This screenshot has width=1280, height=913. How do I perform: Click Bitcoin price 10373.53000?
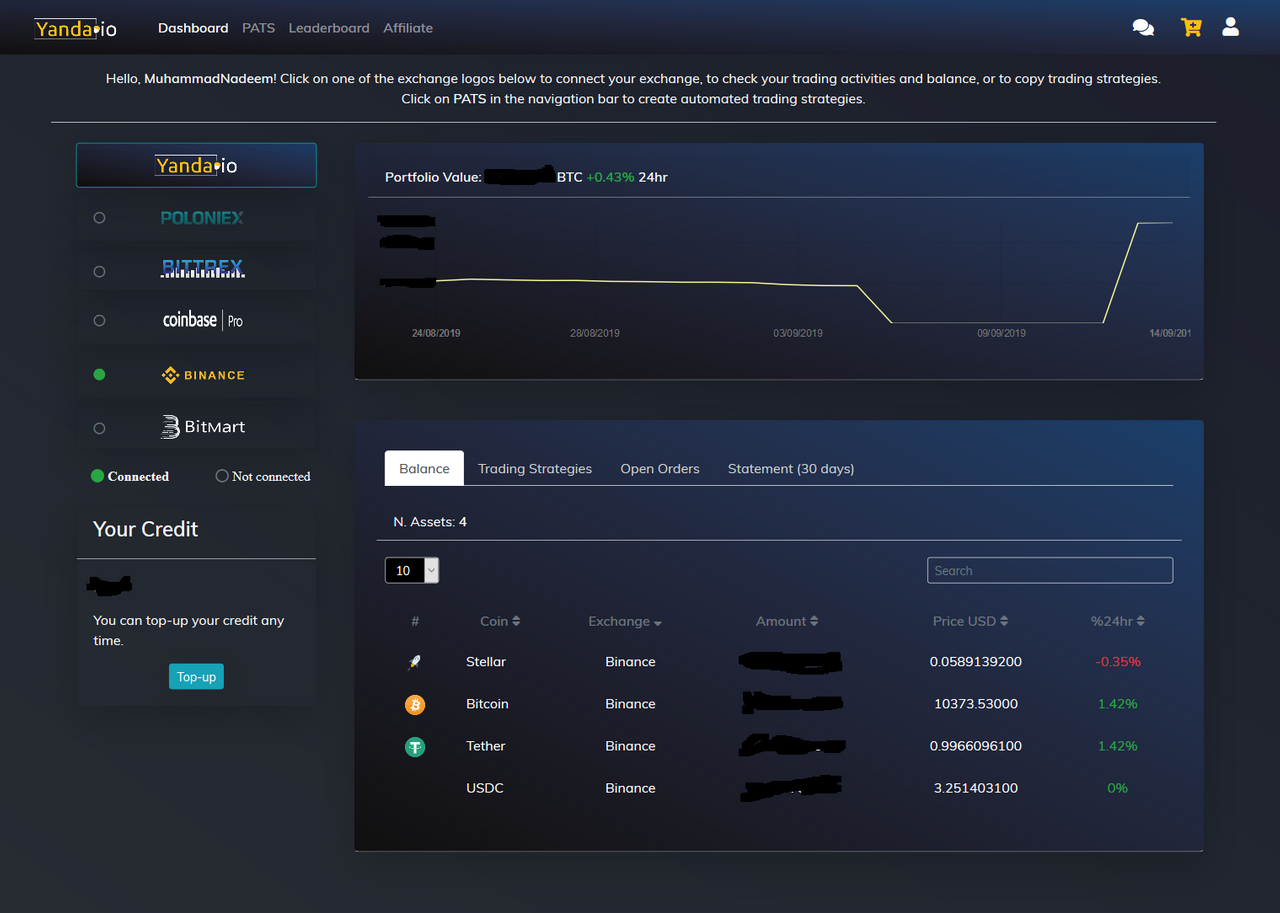976,704
